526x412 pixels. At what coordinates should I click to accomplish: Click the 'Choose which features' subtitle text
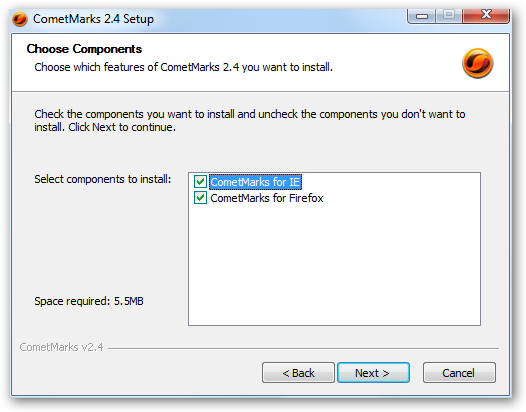183,67
